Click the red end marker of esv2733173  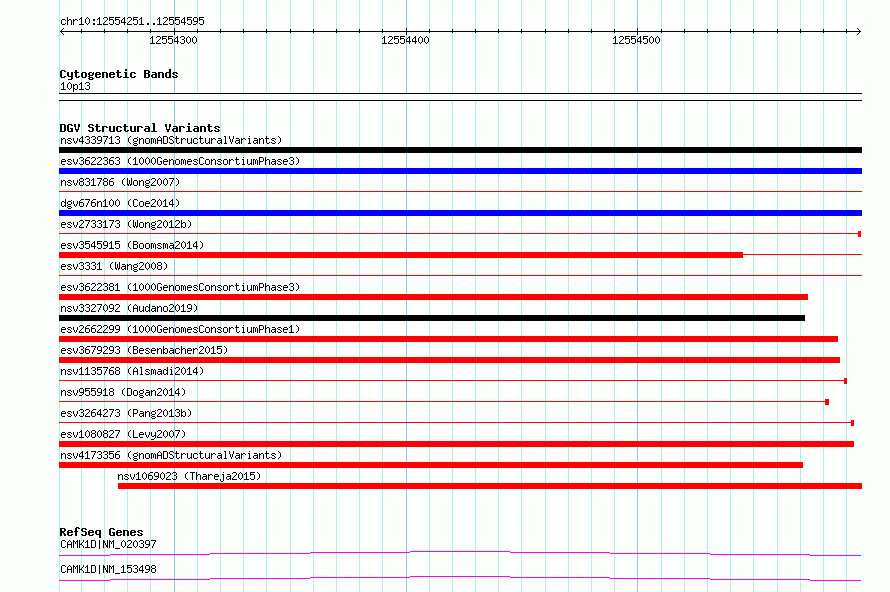(x=859, y=234)
